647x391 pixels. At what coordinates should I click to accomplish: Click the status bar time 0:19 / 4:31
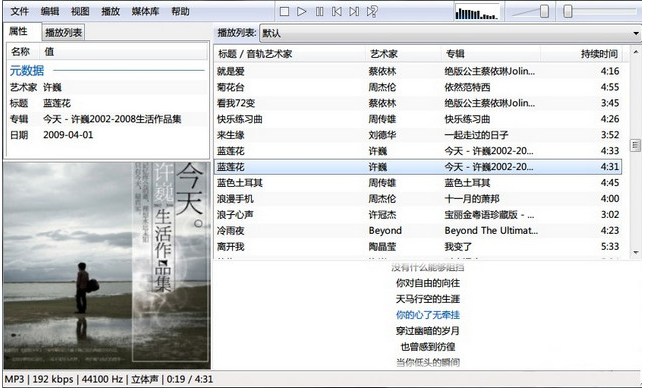click(190, 379)
